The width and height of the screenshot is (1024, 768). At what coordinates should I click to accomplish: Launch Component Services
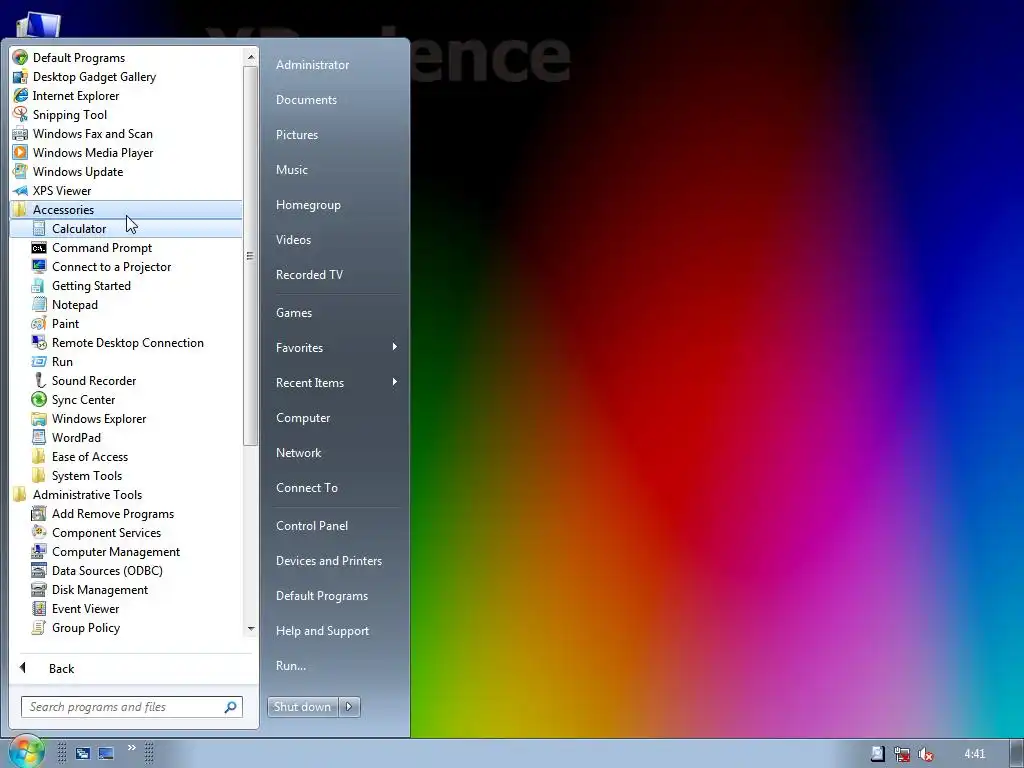click(126, 533)
